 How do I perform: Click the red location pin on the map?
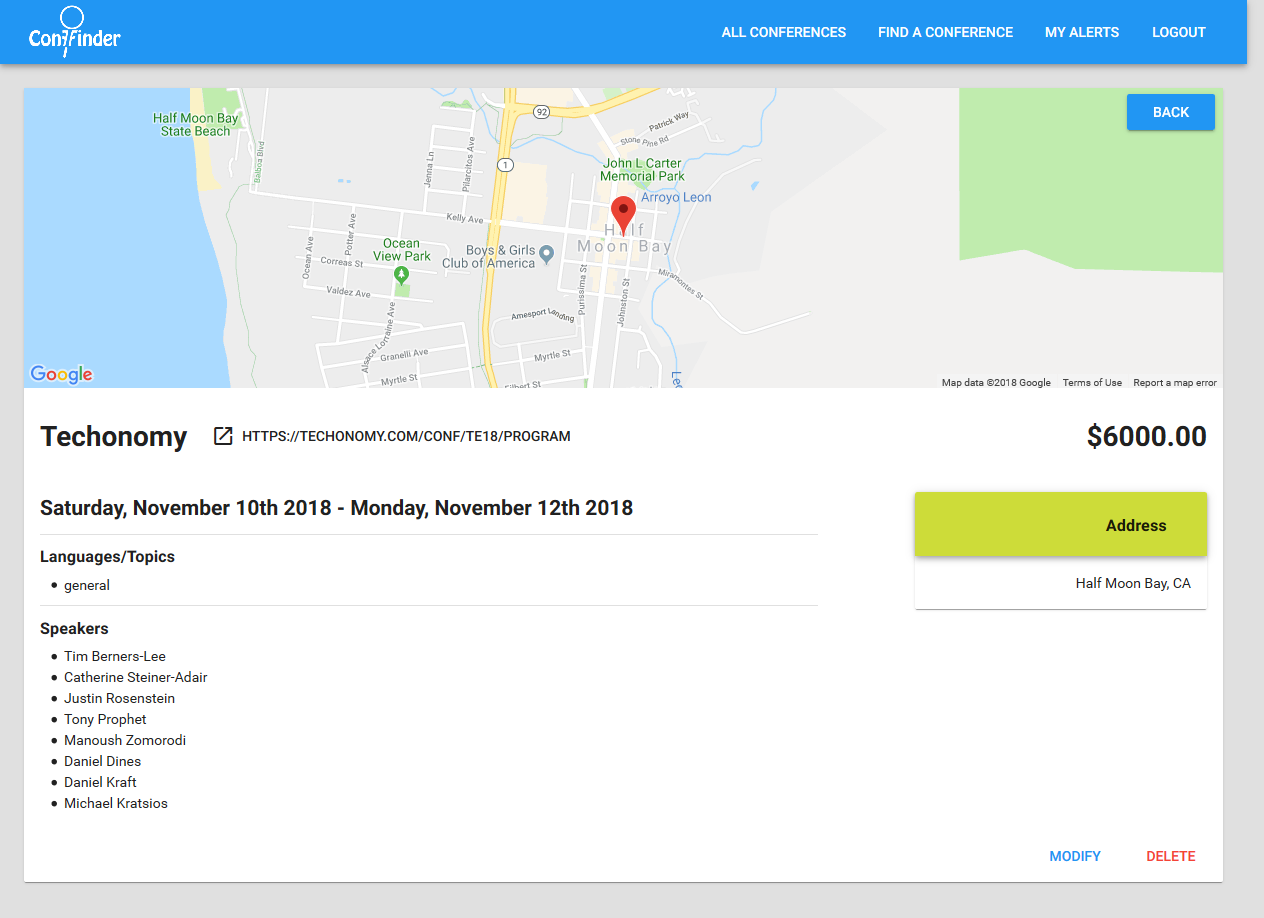623,215
